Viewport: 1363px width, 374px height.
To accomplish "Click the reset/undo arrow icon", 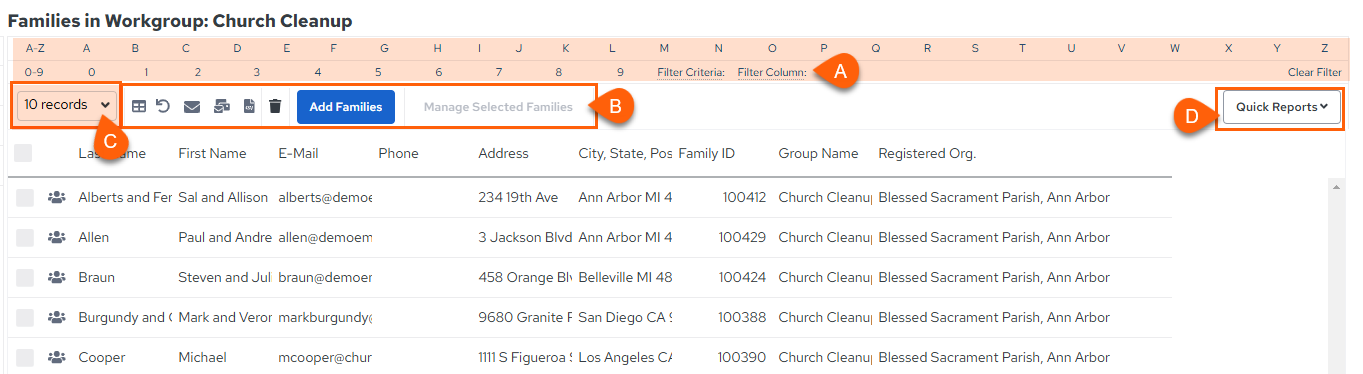I will pyautogui.click(x=163, y=106).
